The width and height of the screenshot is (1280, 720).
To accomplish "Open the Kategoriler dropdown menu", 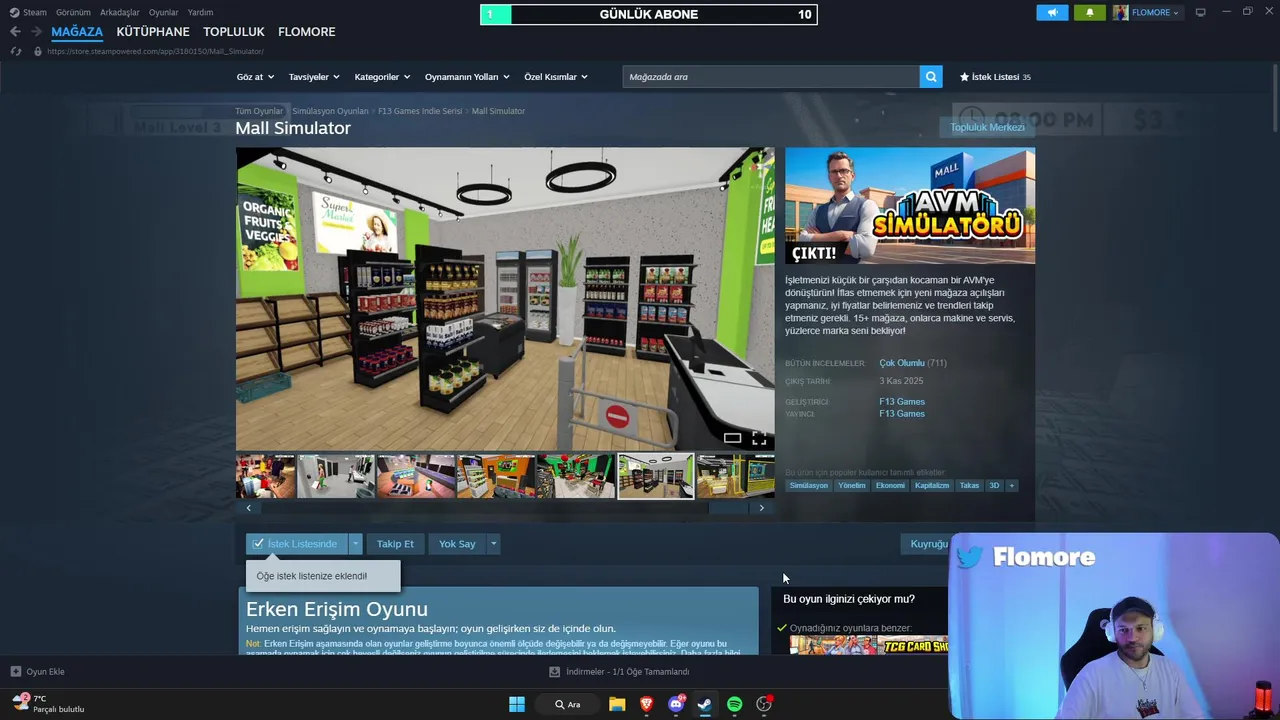I will coord(382,77).
